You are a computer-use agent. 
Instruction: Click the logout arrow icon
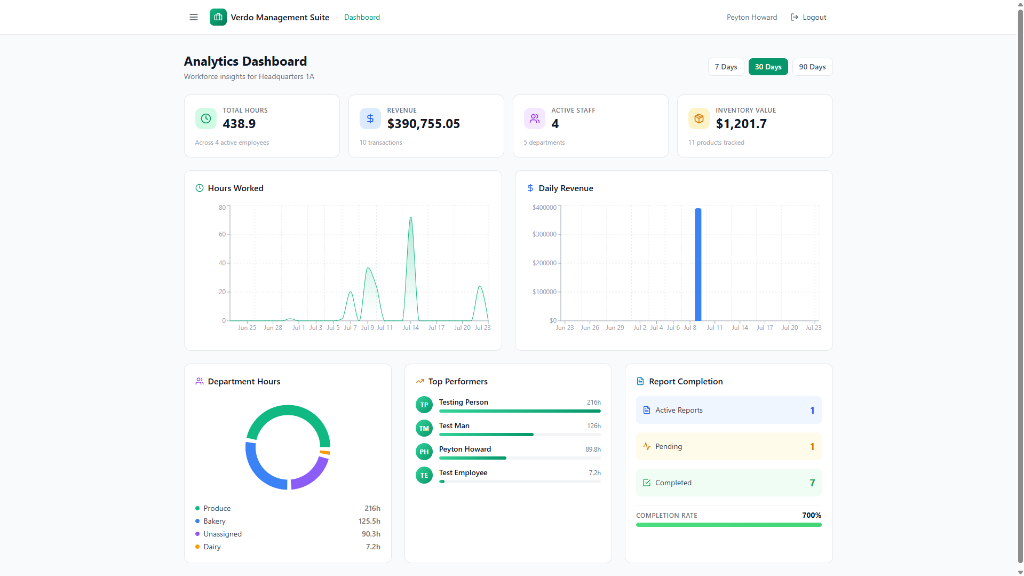tap(794, 17)
